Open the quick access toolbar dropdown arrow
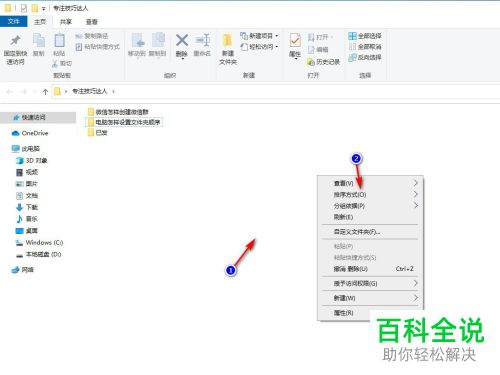This screenshot has height=375, width=500. click(x=43, y=8)
